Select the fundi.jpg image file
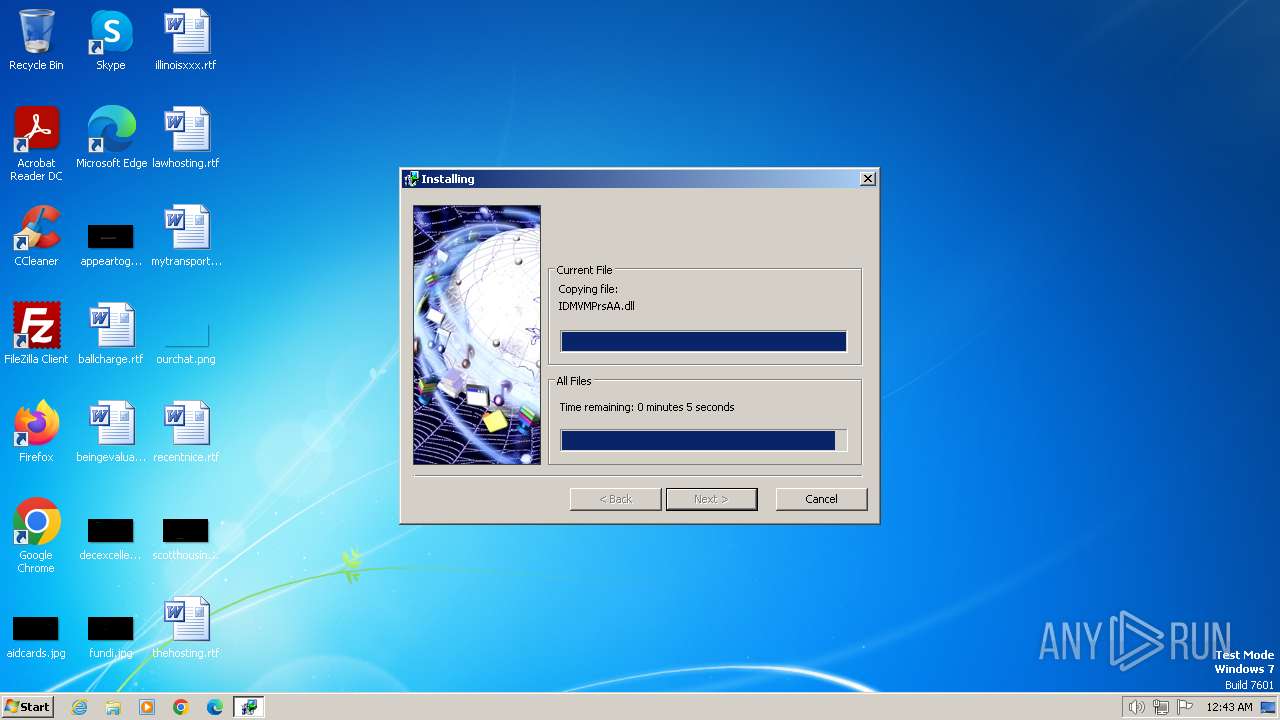This screenshot has width=1280, height=720. [x=110, y=637]
